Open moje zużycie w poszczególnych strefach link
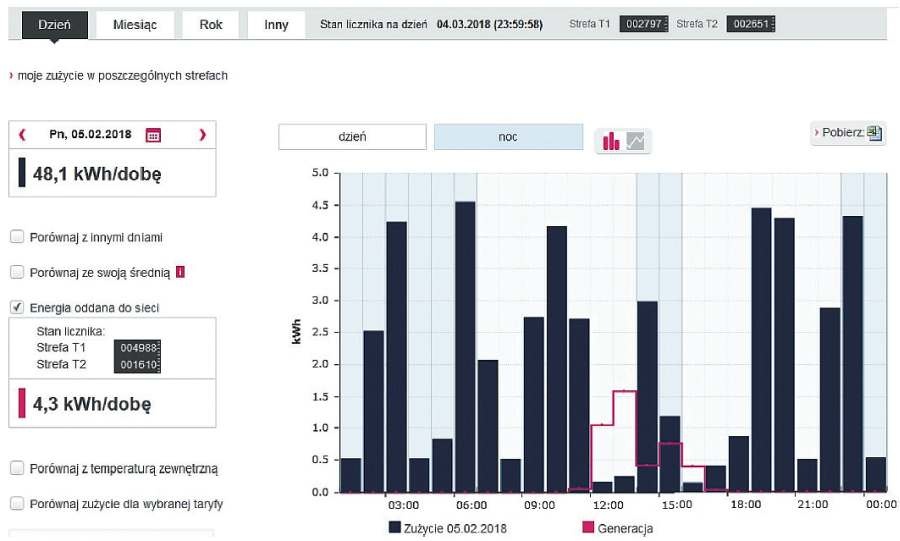This screenshot has height=541, width=900. (x=122, y=76)
